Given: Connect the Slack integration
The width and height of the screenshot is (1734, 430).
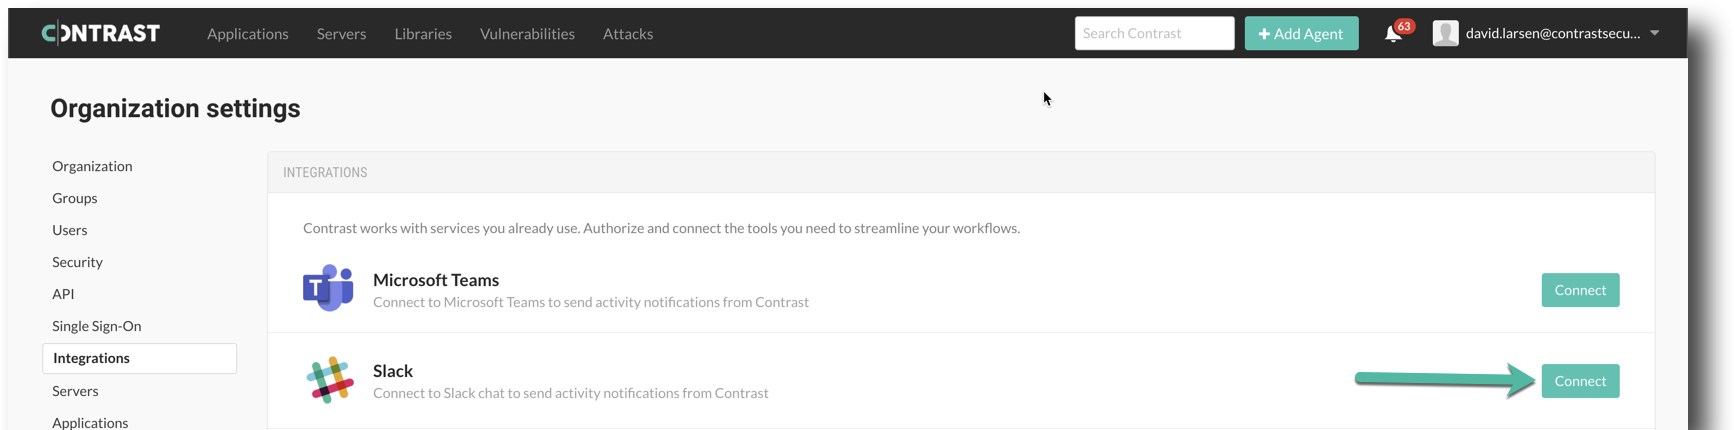Looking at the screenshot, I should (x=1580, y=381).
